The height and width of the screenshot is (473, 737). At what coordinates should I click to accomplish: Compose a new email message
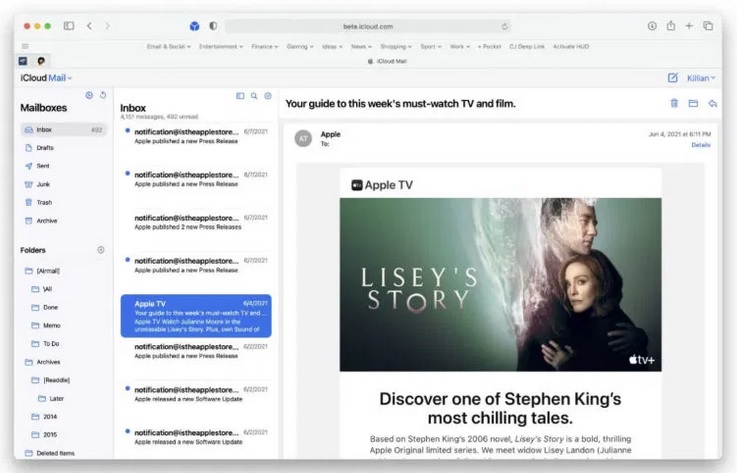[x=673, y=78]
